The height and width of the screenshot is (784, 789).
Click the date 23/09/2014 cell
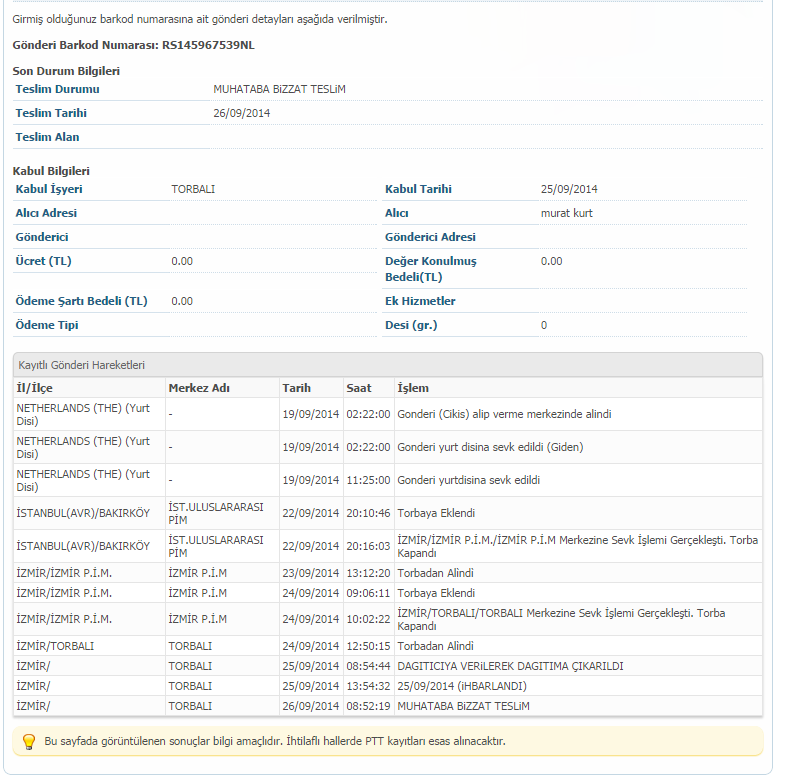pos(311,573)
